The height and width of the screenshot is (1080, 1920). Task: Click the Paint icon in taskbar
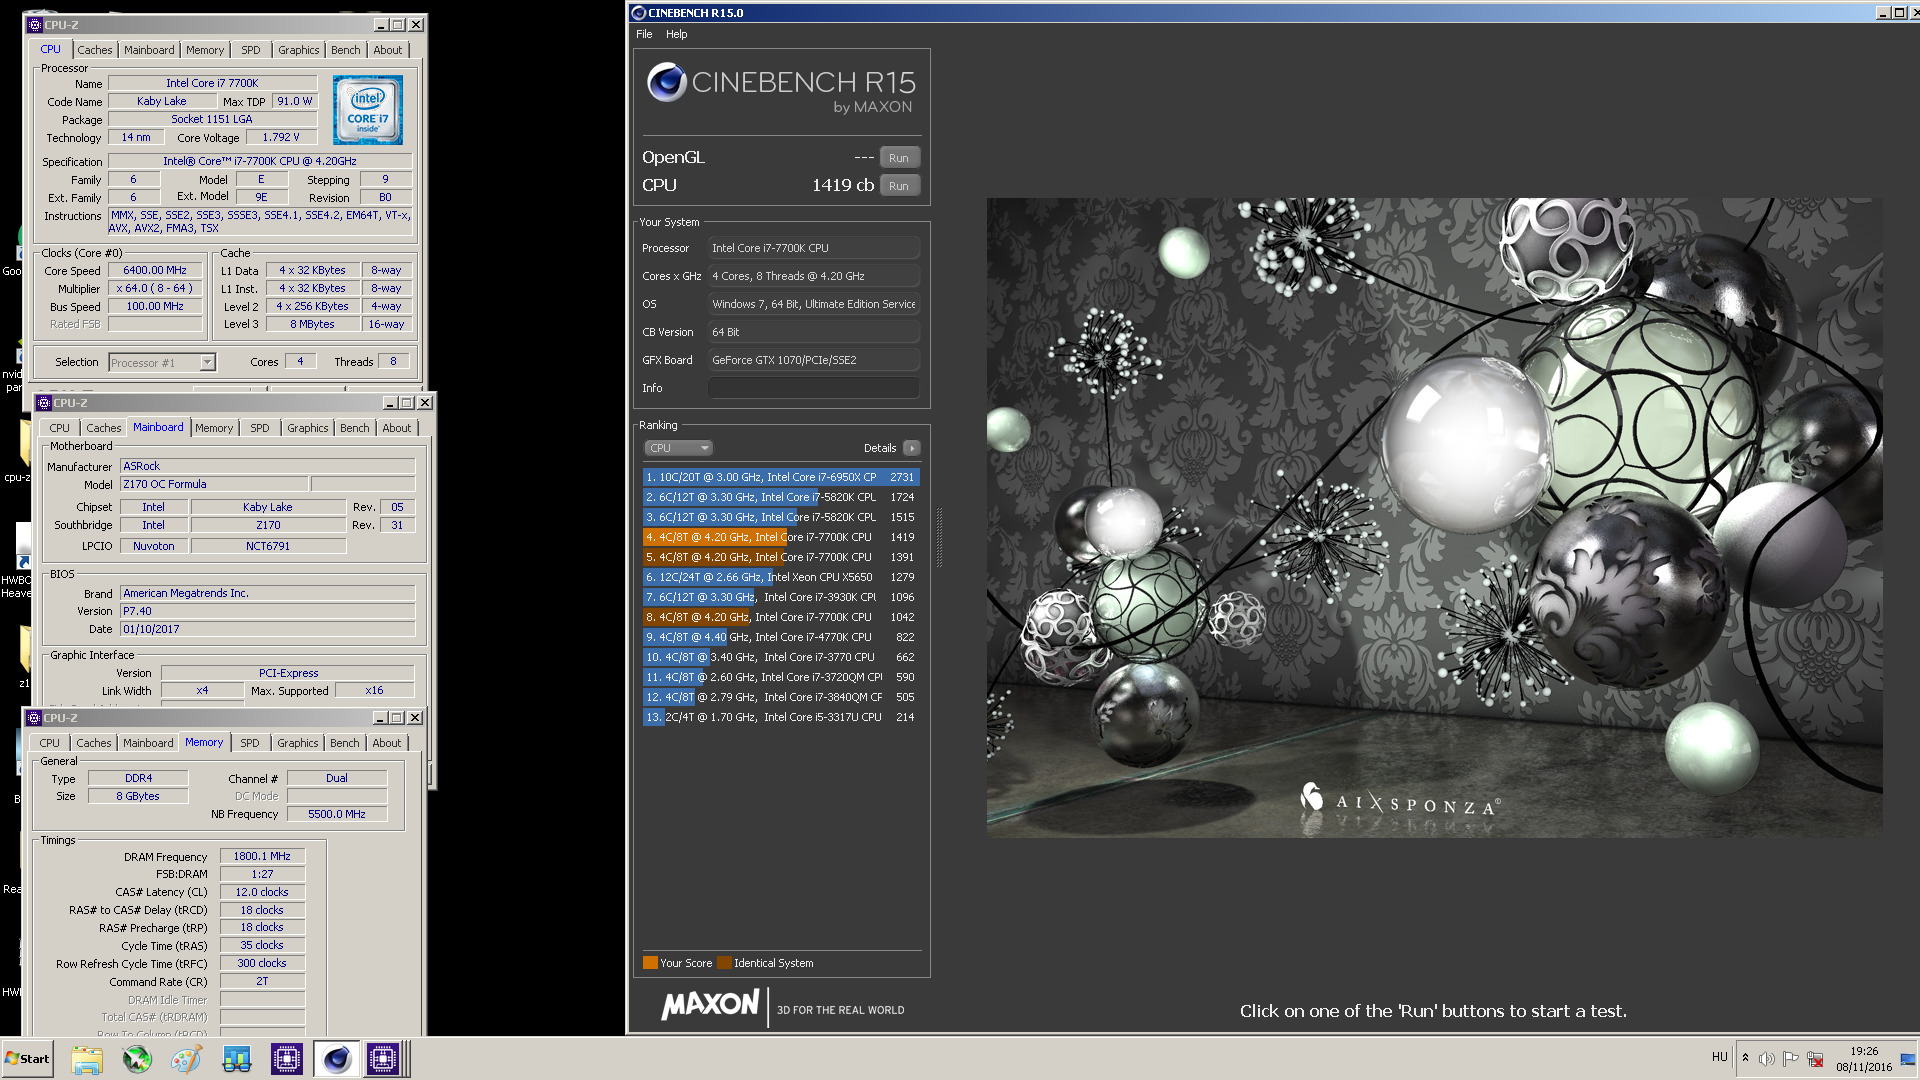[x=186, y=1059]
